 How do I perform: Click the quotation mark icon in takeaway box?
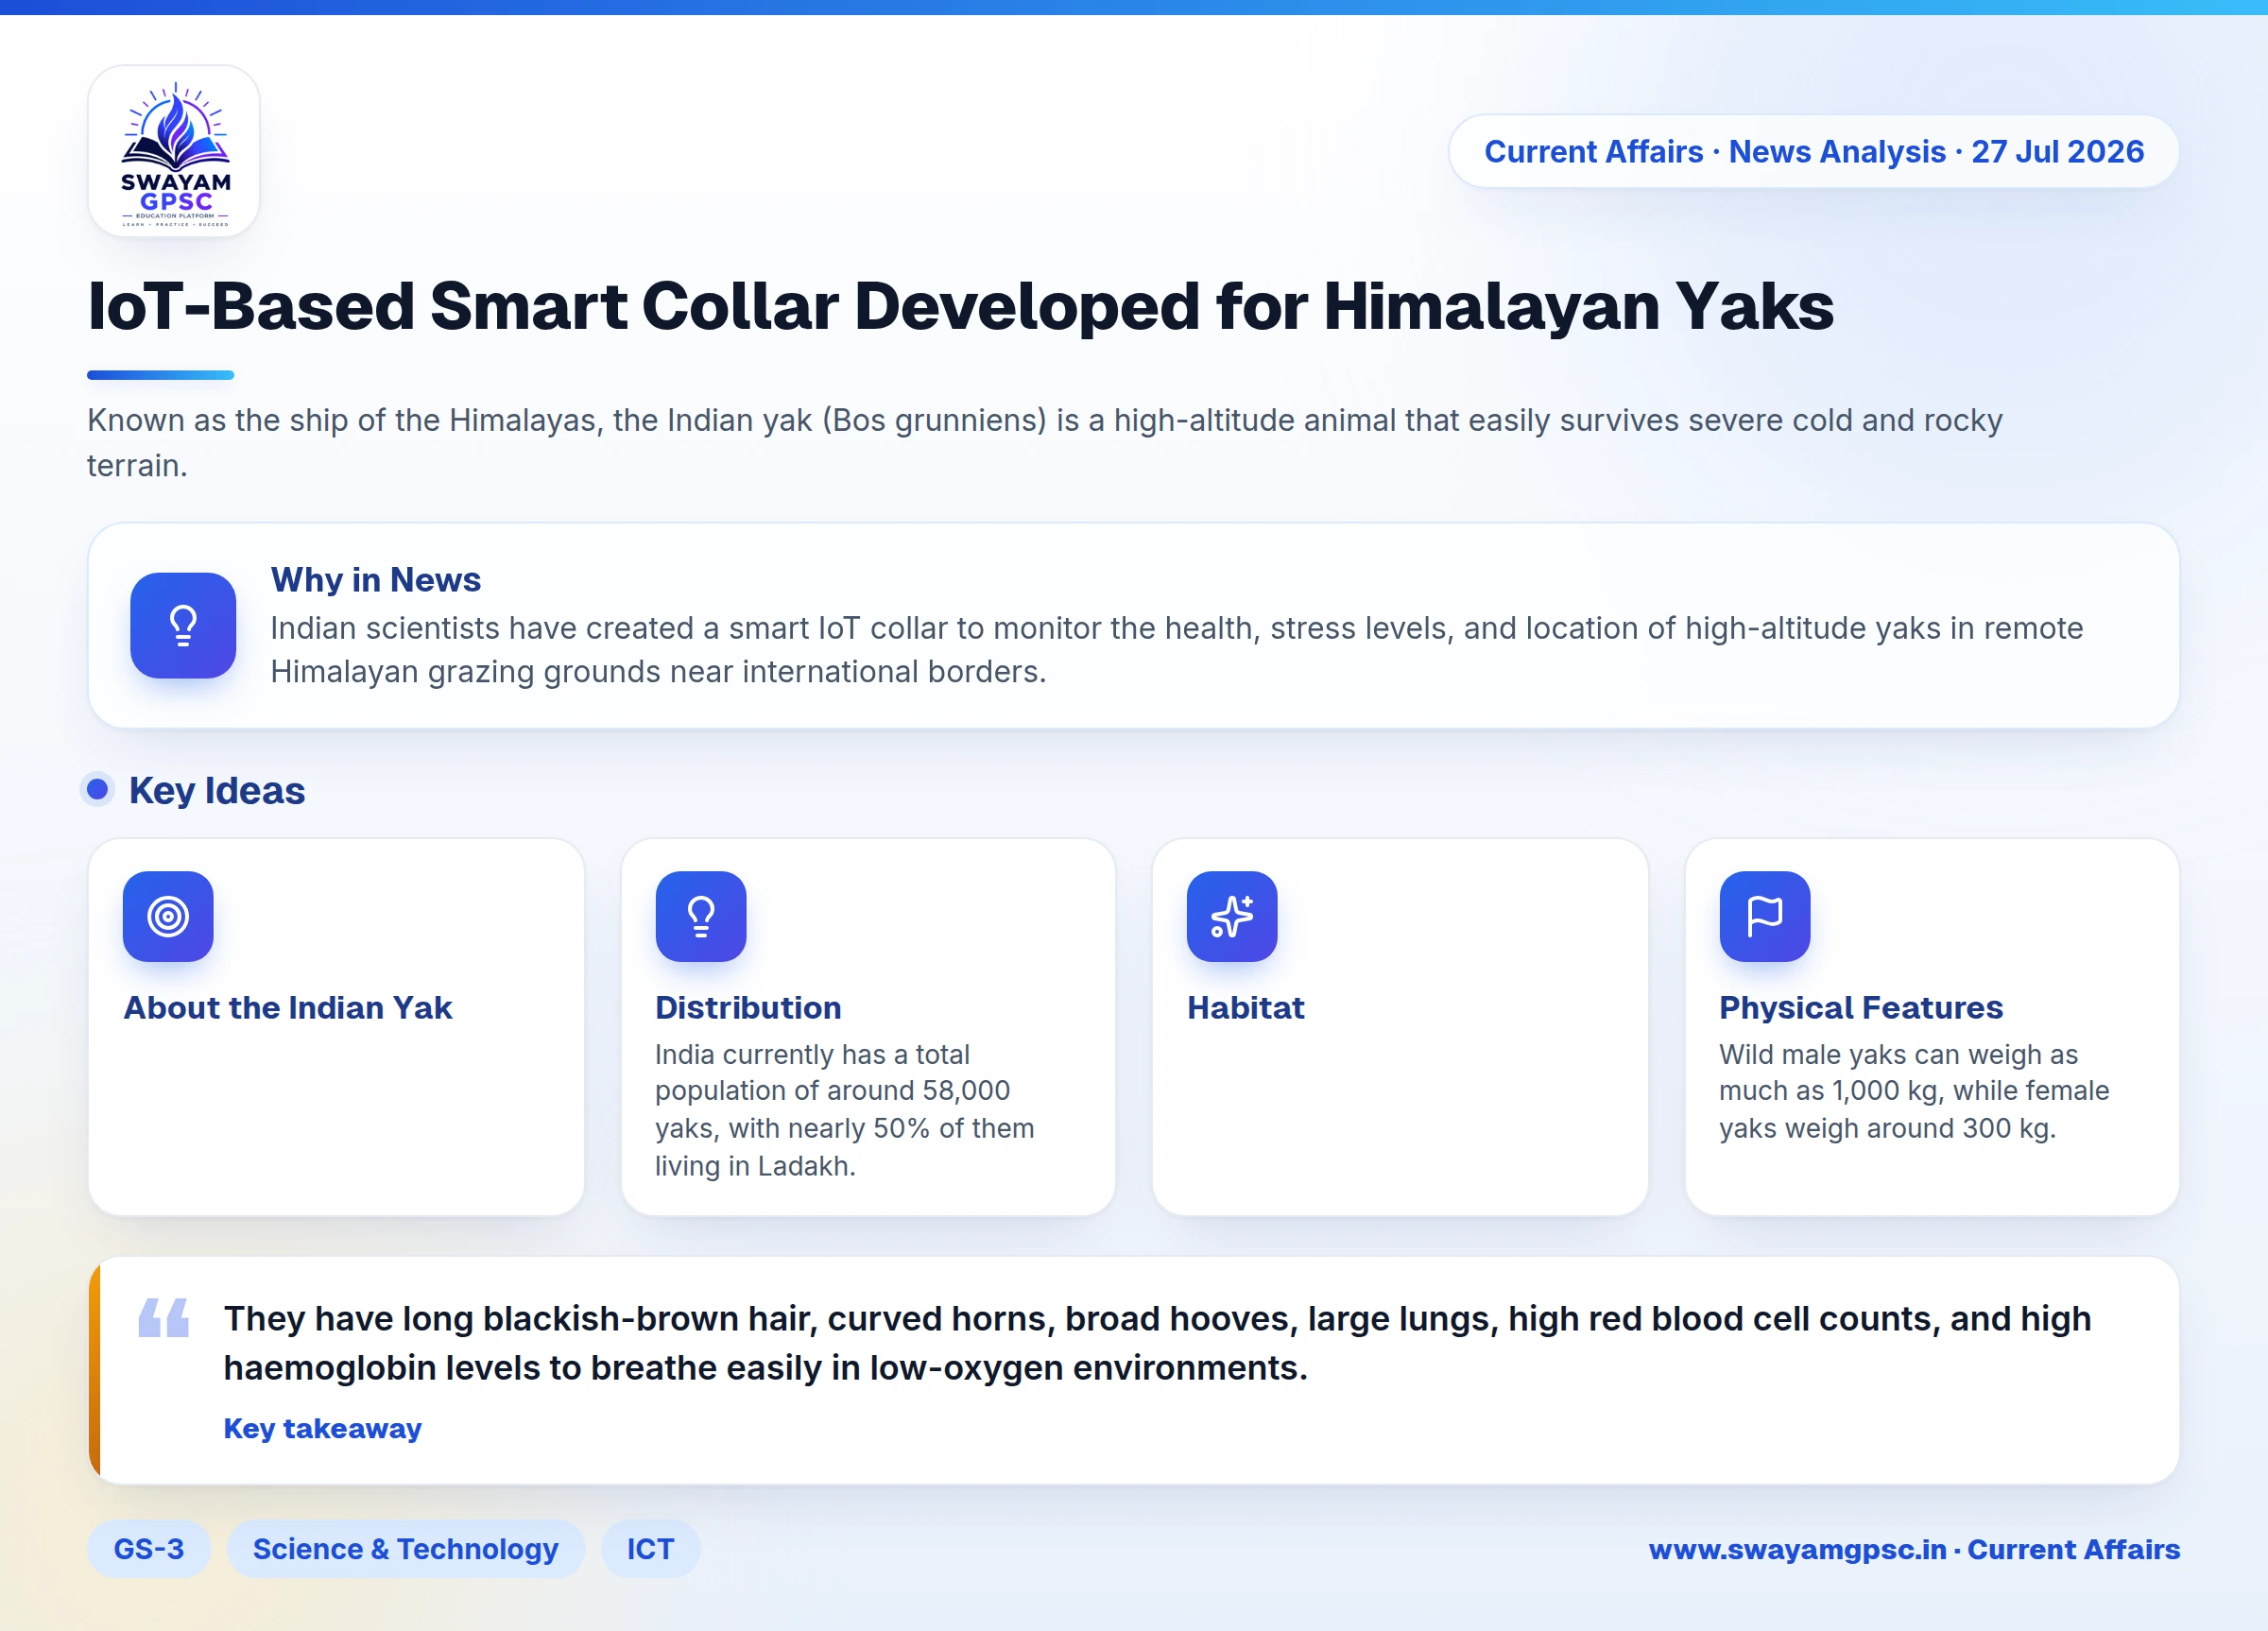164,1317
